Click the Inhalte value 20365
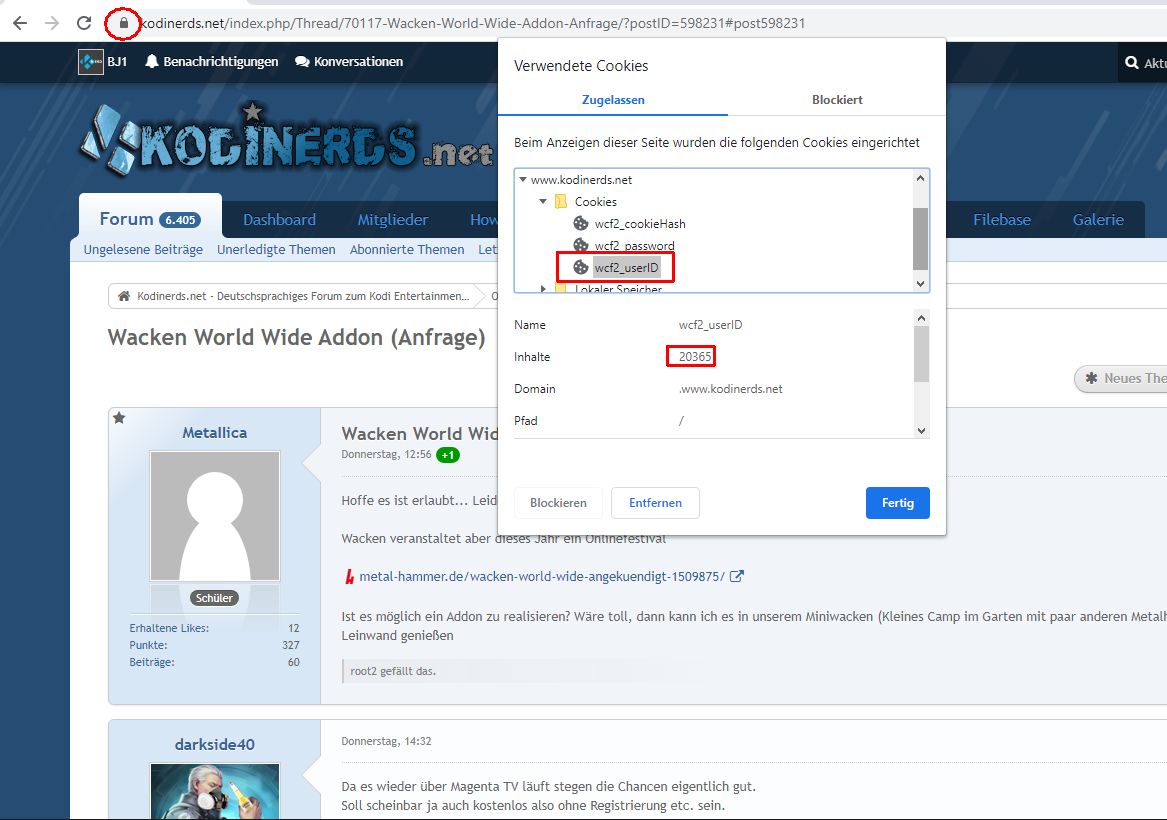 (x=695, y=357)
